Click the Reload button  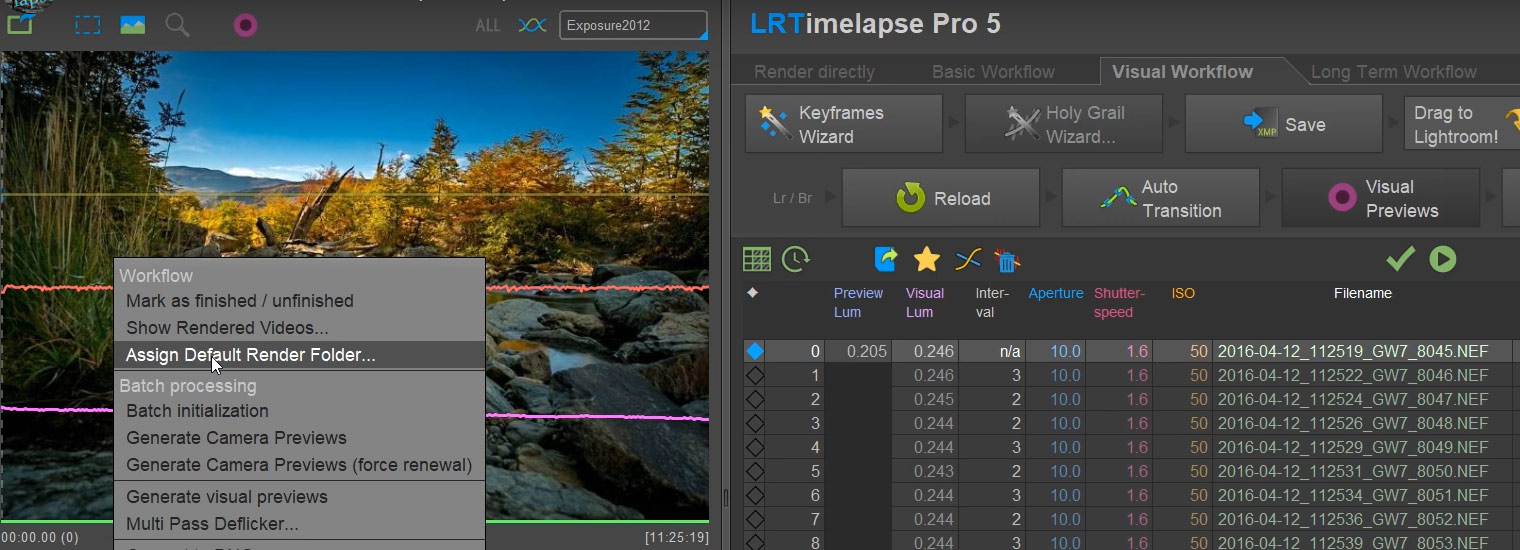(x=941, y=198)
